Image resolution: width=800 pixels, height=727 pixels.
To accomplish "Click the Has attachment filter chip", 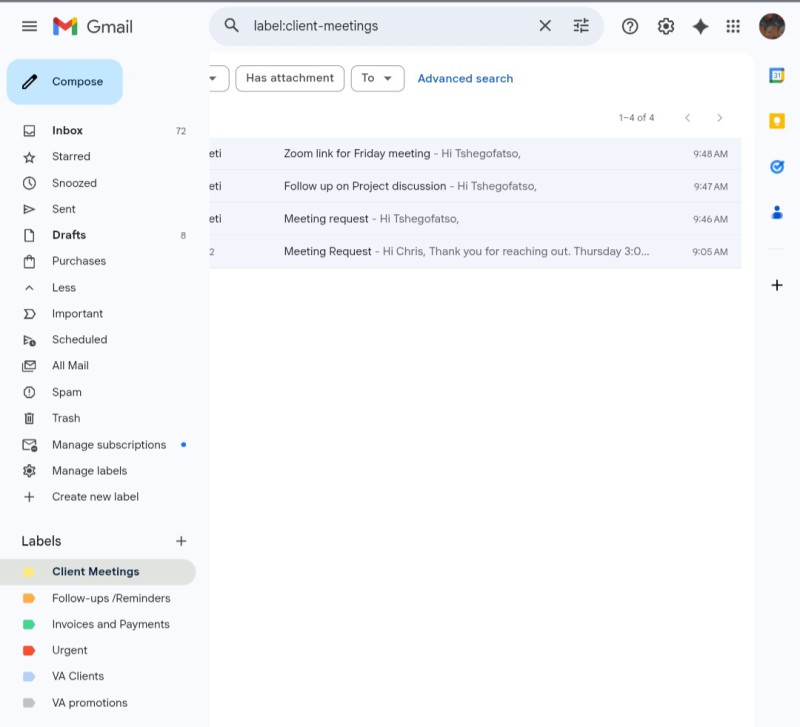I will tap(290, 78).
